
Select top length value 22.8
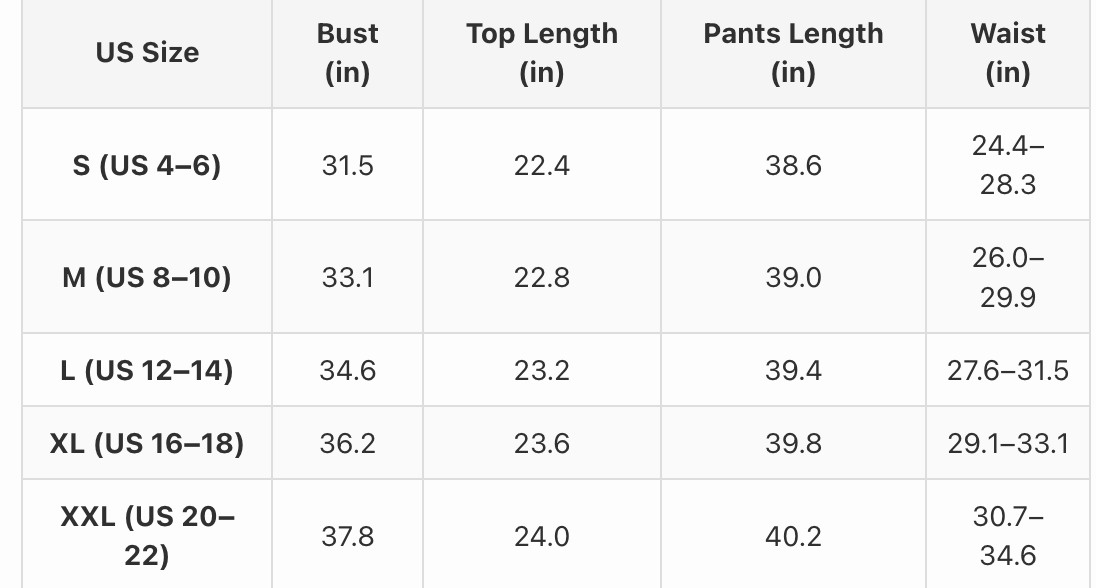[x=542, y=277]
